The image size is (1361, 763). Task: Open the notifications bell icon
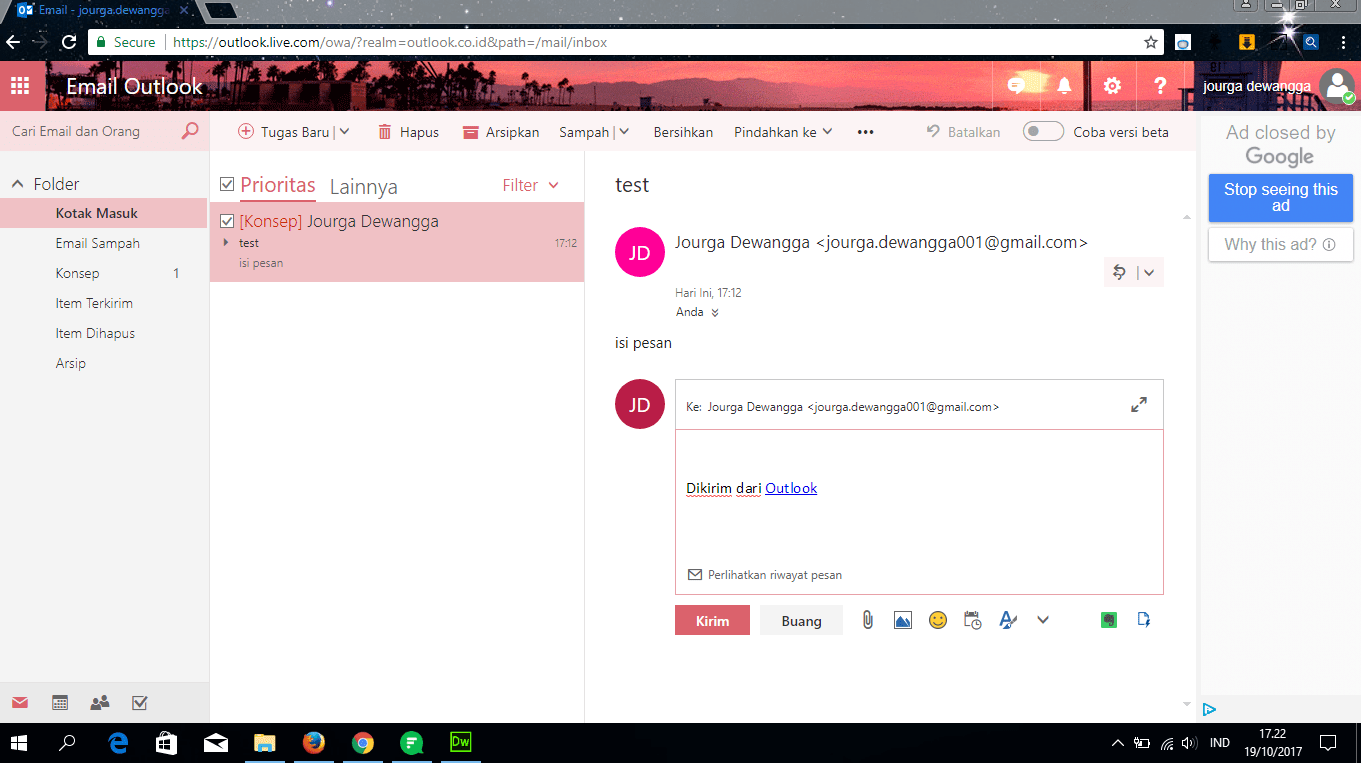(1064, 86)
